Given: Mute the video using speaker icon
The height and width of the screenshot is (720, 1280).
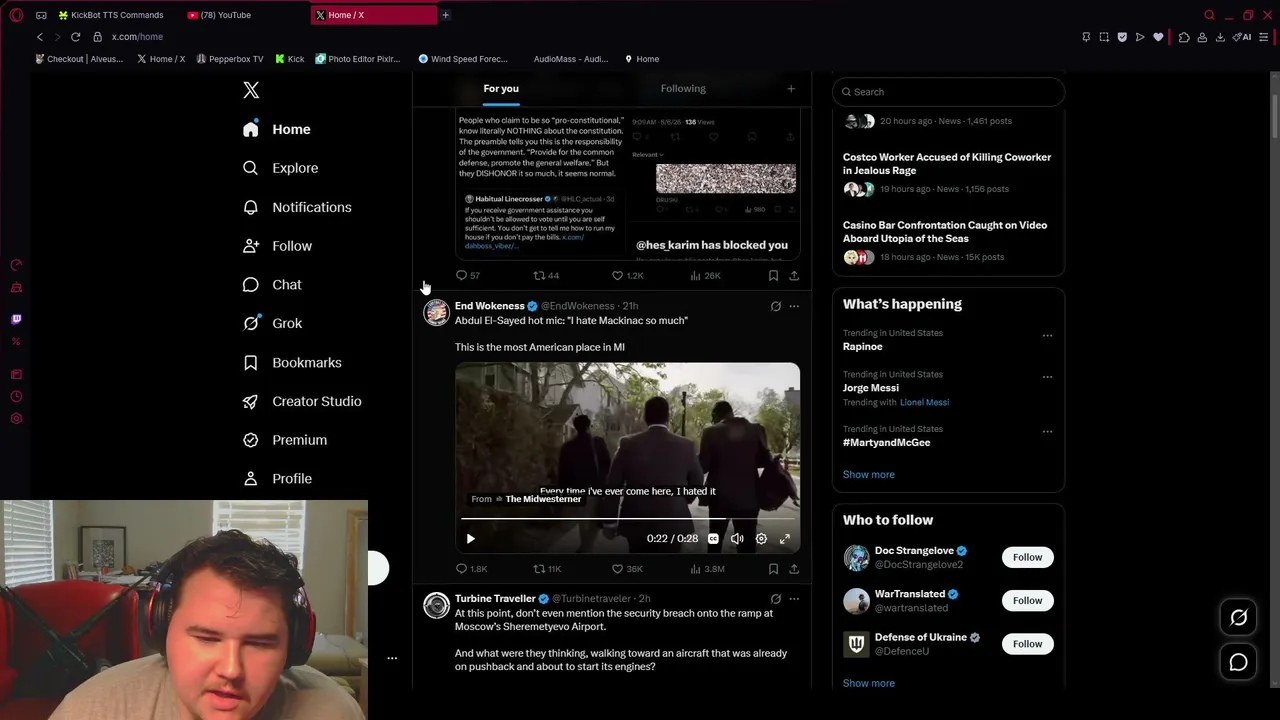Looking at the screenshot, I should [737, 539].
